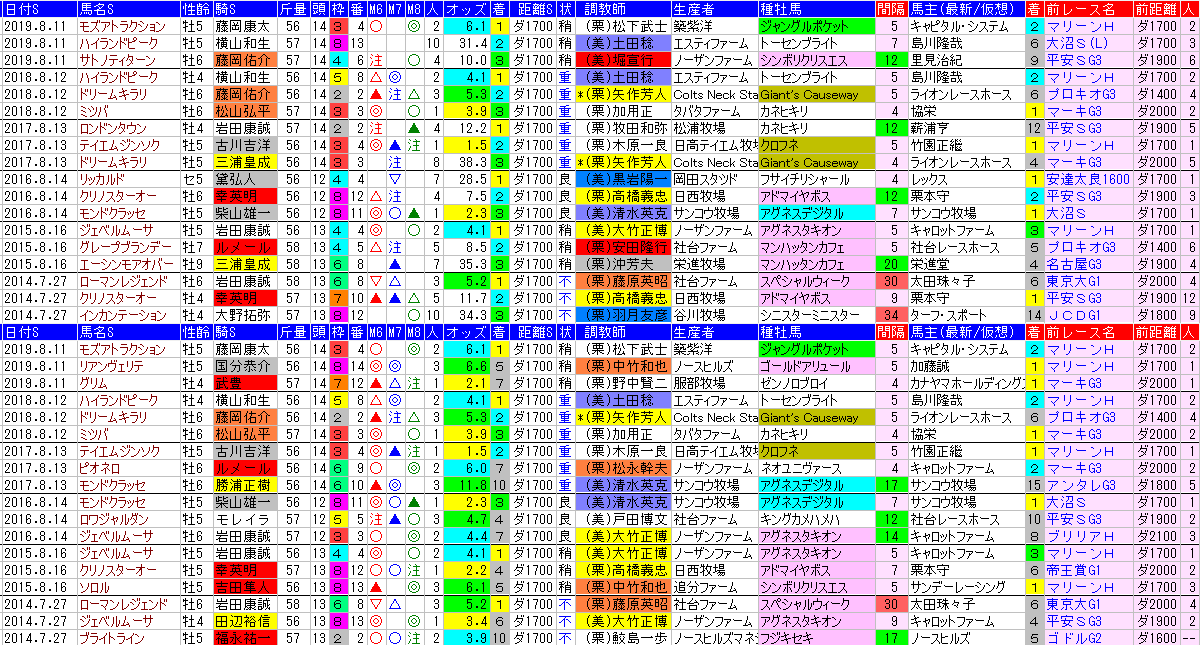Click jockey 福永祐一
1200x645 pixels.
(243, 638)
